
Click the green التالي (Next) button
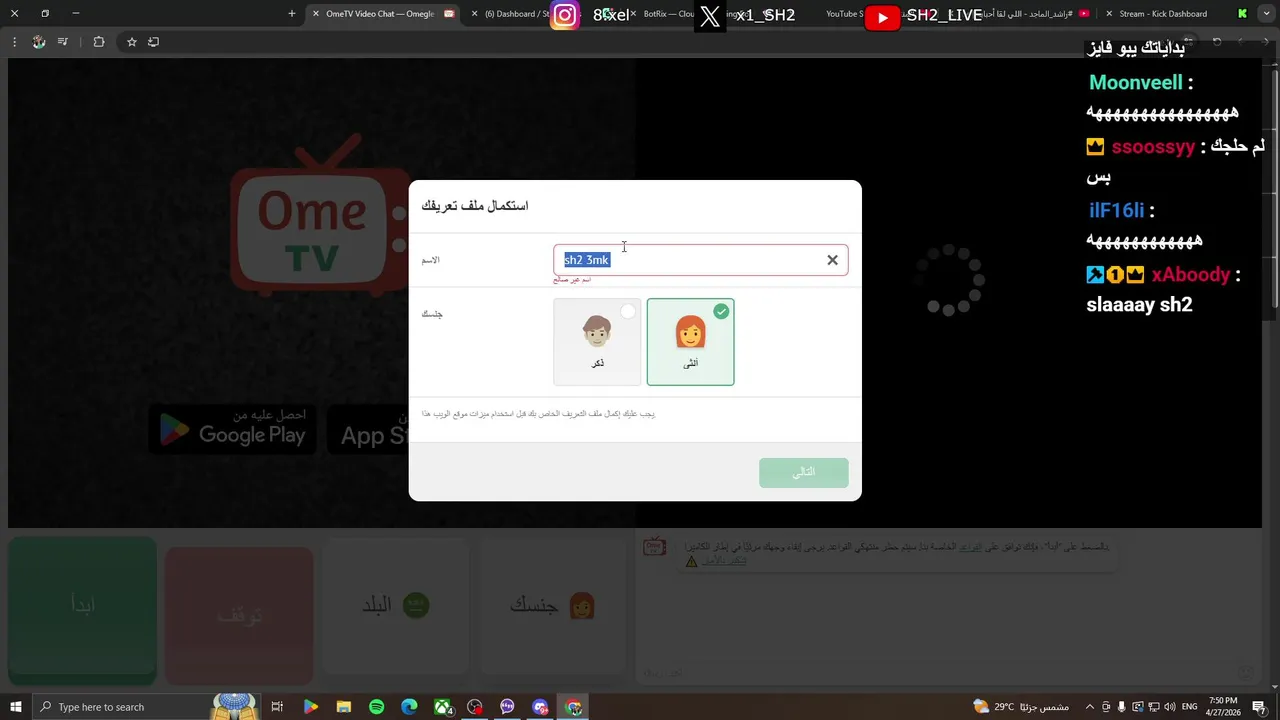point(803,472)
